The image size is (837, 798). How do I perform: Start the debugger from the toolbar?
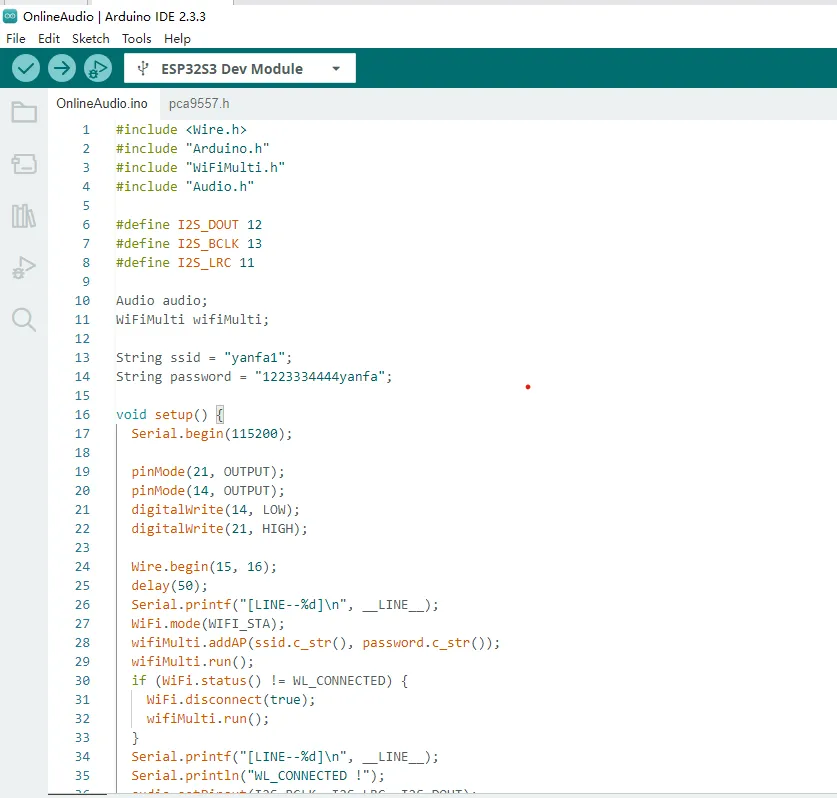click(x=98, y=68)
